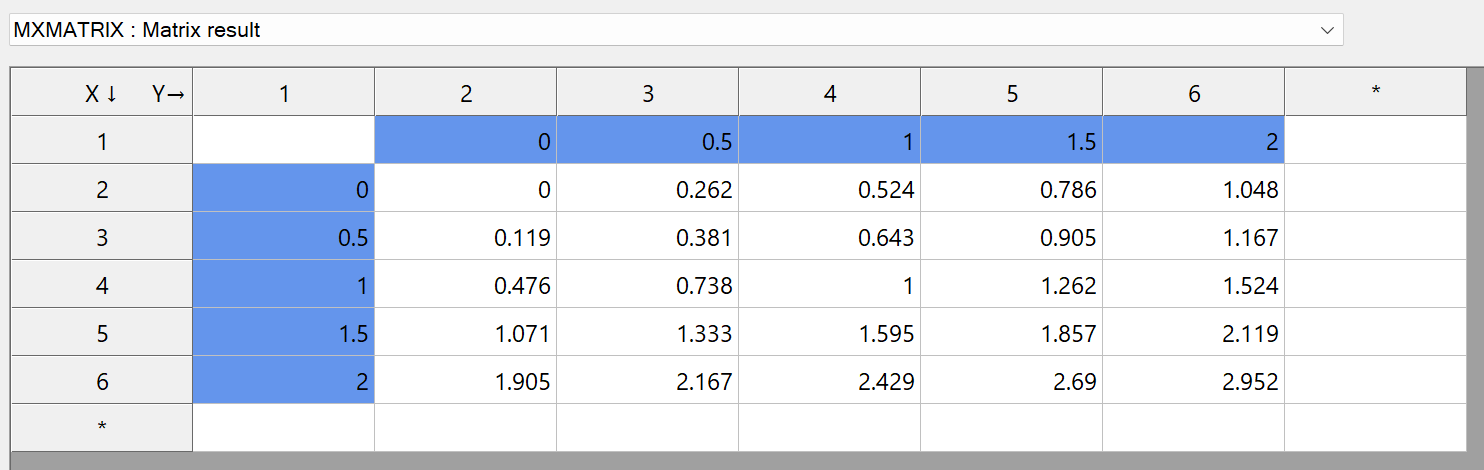Select column header 5
Viewport: 1484px width, 470px height.
pos(1012,93)
